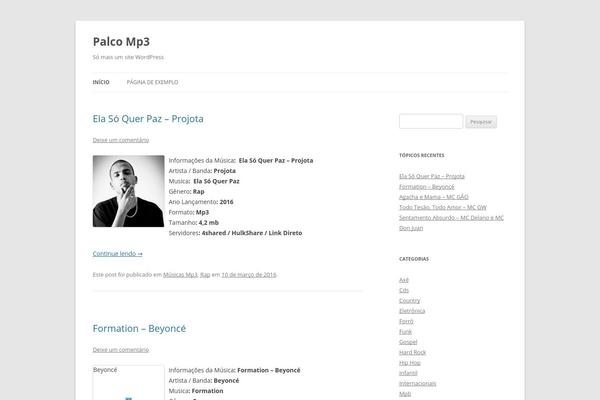
Task: Select the Internacionais category
Action: tap(417, 383)
